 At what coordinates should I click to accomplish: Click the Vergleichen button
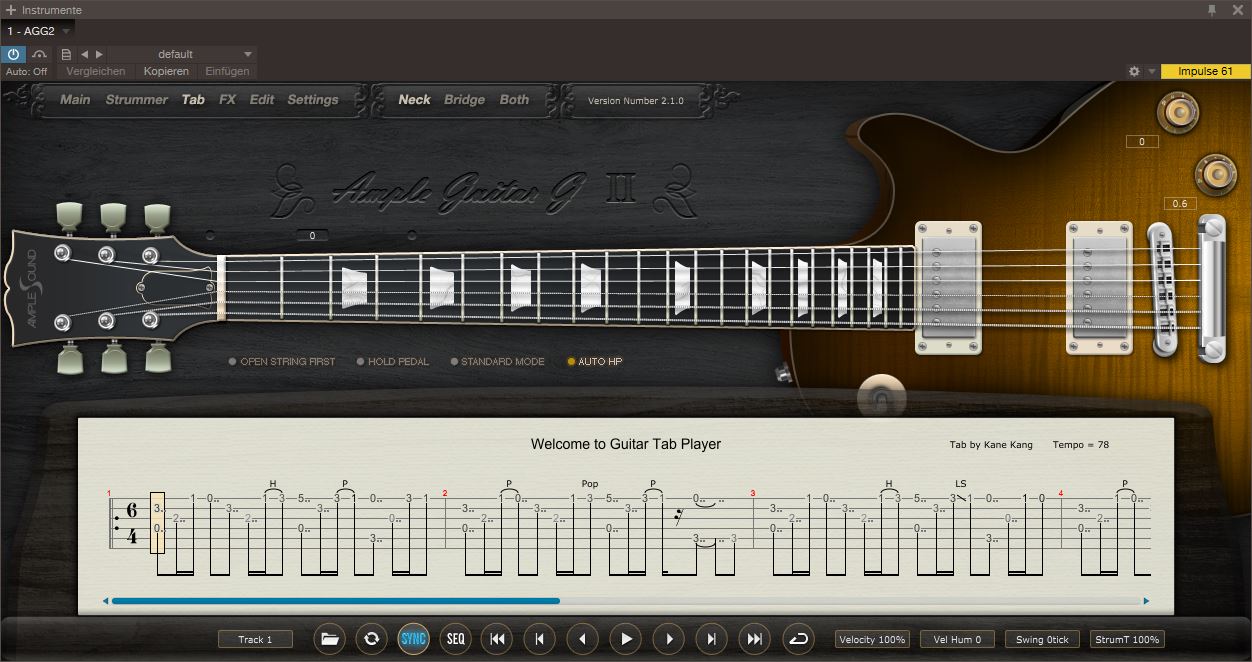[96, 71]
